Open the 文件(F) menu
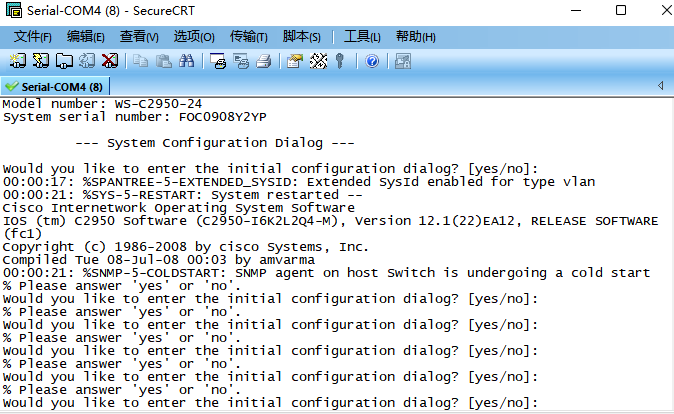The image size is (674, 414). (32, 37)
